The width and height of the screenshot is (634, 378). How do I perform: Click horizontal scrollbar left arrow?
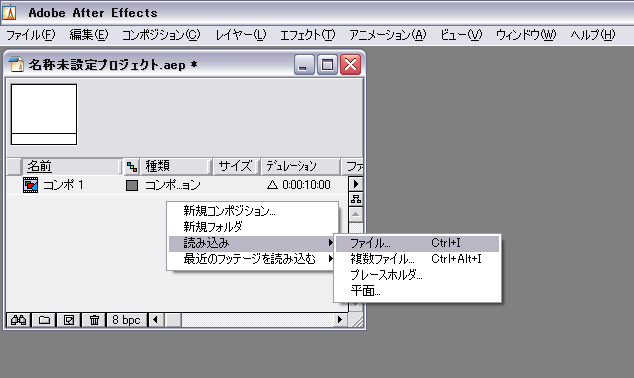155,320
